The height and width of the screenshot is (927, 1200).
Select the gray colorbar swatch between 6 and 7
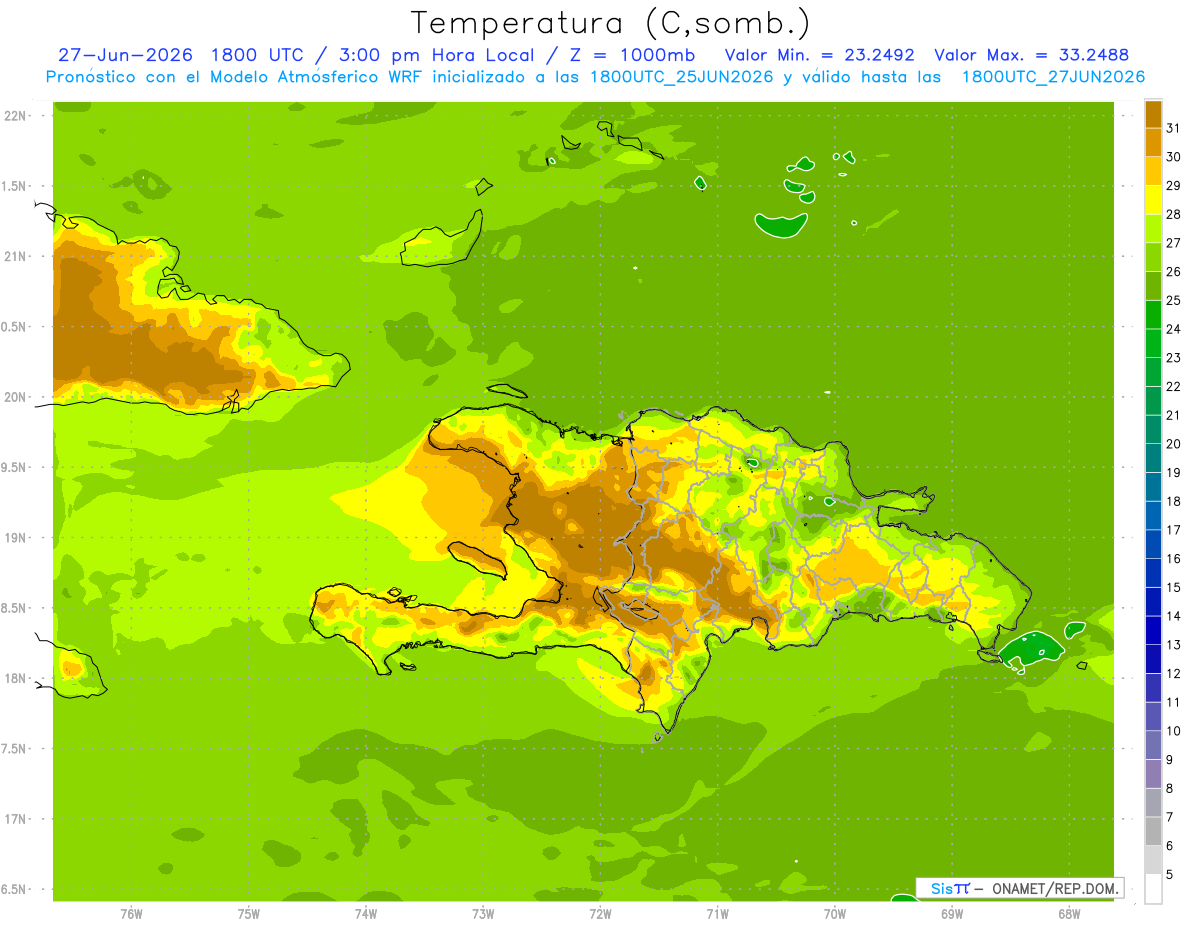(x=1153, y=831)
